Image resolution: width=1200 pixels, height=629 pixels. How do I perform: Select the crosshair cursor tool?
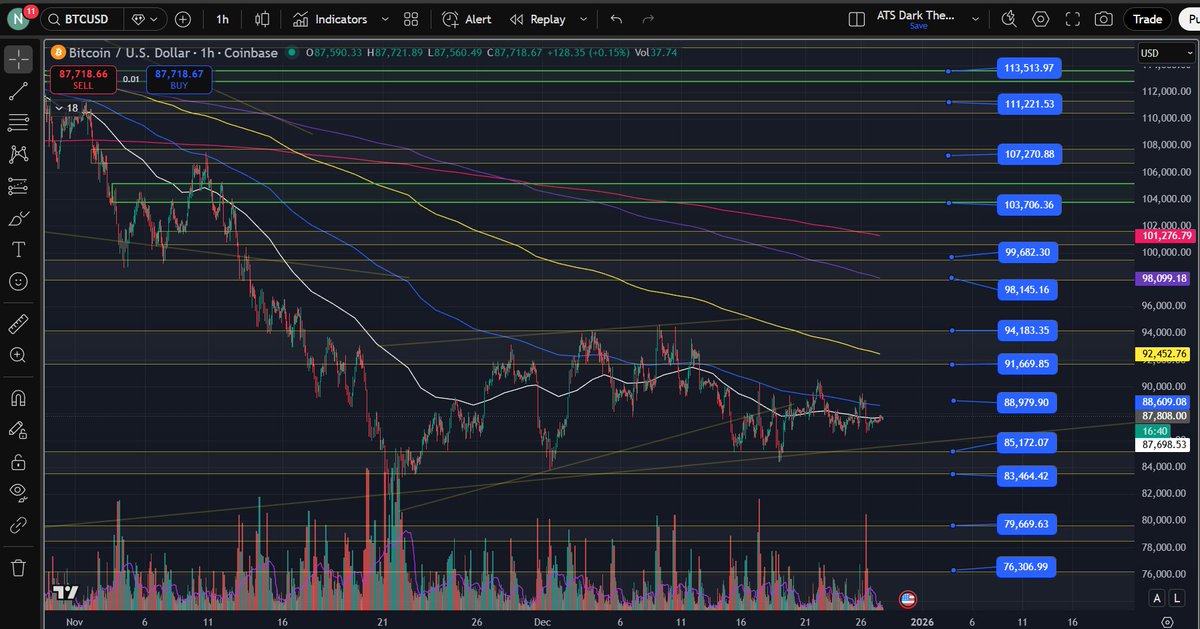18,59
